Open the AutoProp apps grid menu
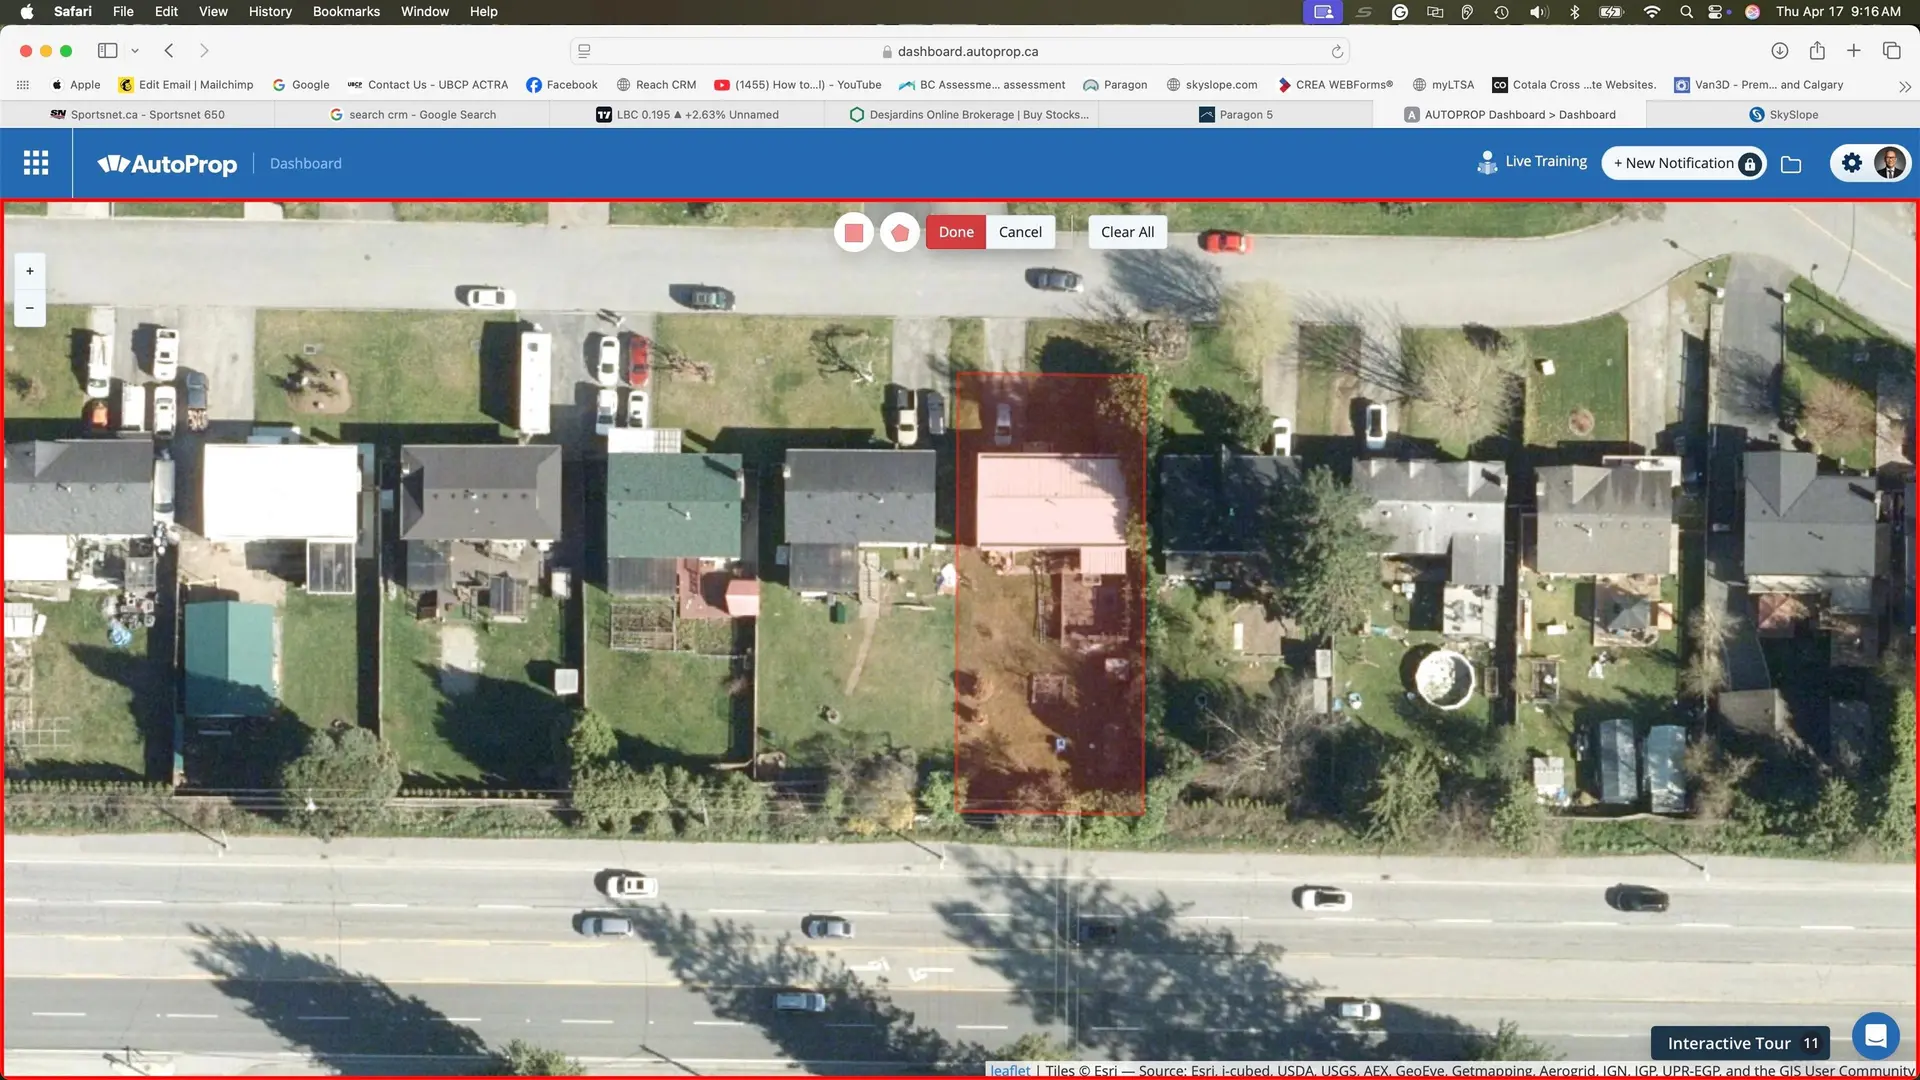 (36, 162)
